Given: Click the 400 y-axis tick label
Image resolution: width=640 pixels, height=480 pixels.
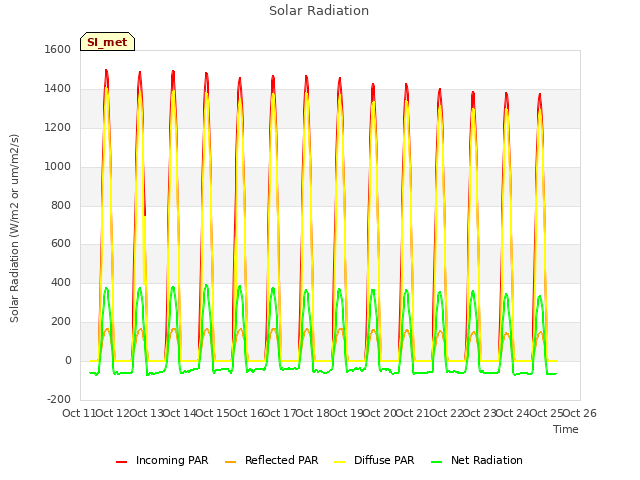Looking at the screenshot, I should (61, 282).
